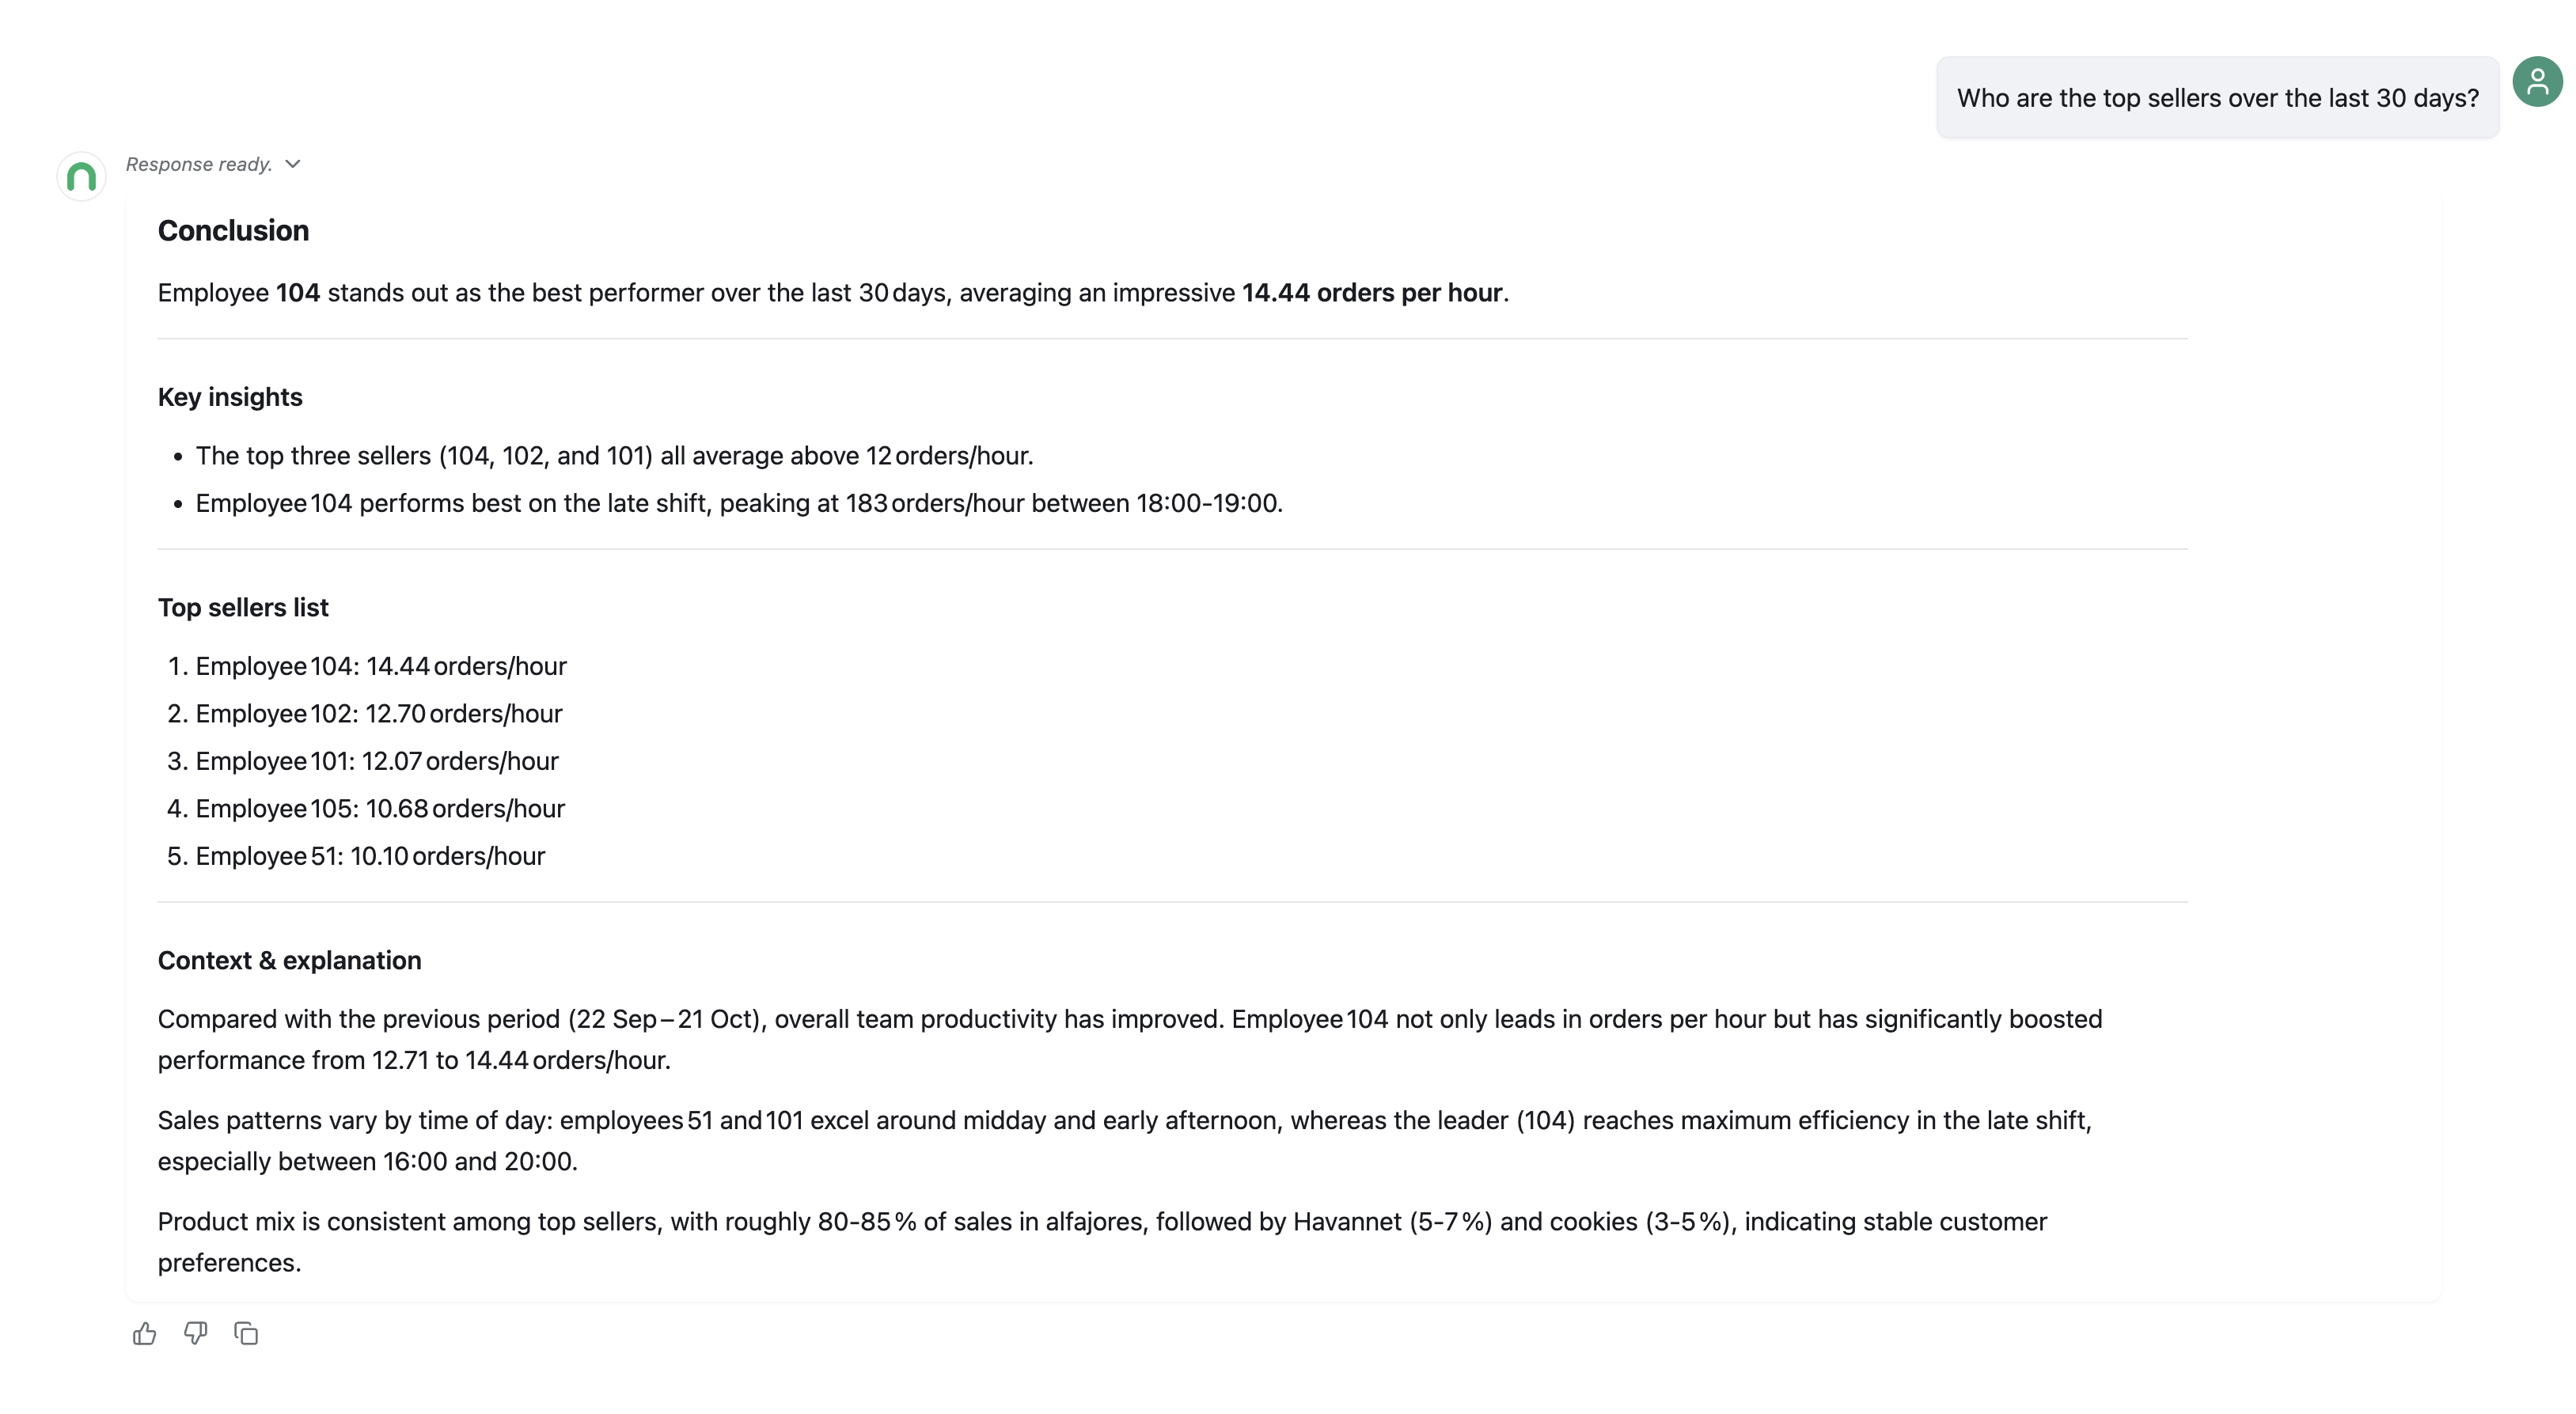Click the Key insights heading

pyautogui.click(x=230, y=397)
